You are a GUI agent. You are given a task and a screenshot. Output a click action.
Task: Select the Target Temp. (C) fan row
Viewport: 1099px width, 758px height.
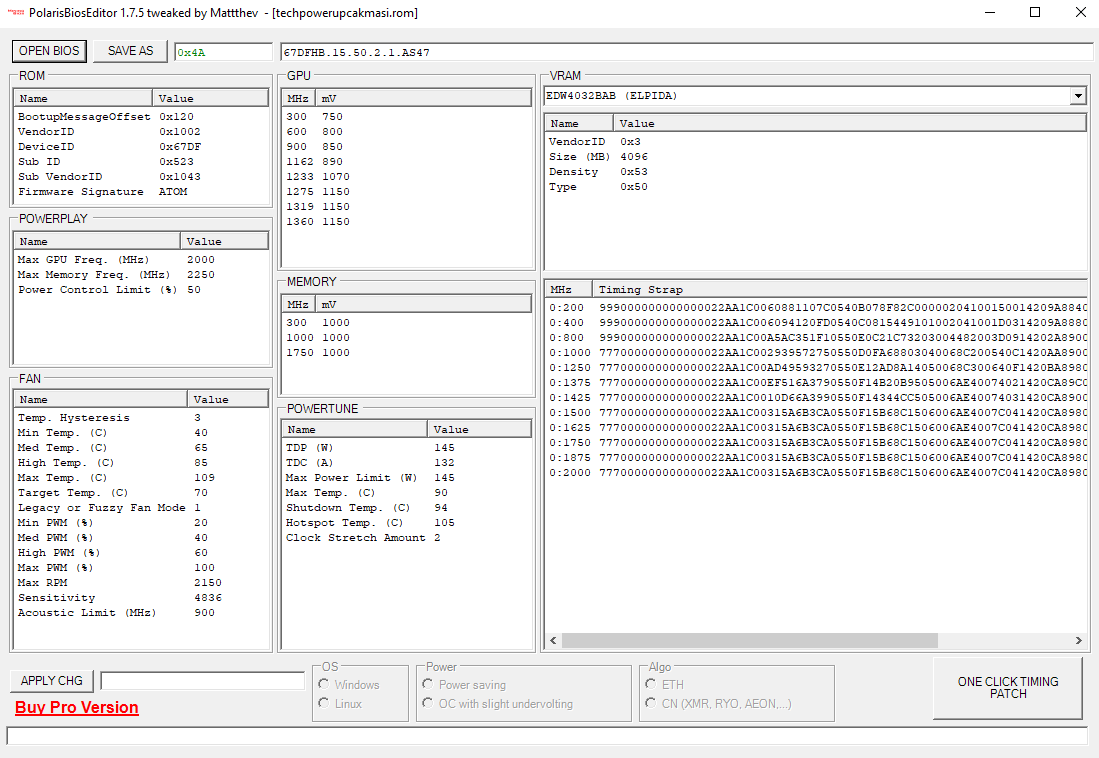click(141, 493)
